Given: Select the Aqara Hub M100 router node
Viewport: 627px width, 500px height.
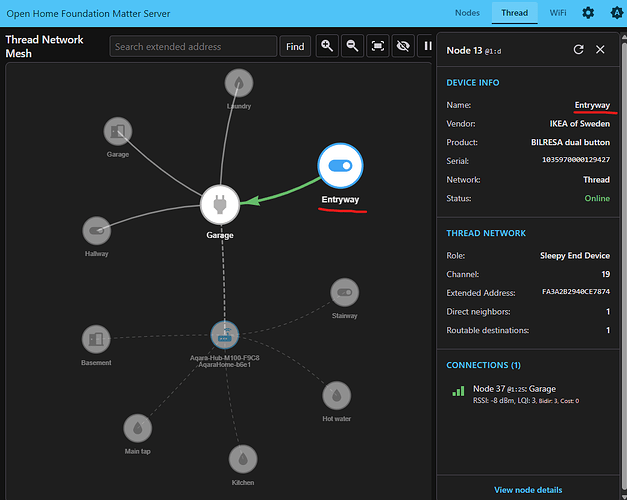Looking at the screenshot, I should coord(225,335).
